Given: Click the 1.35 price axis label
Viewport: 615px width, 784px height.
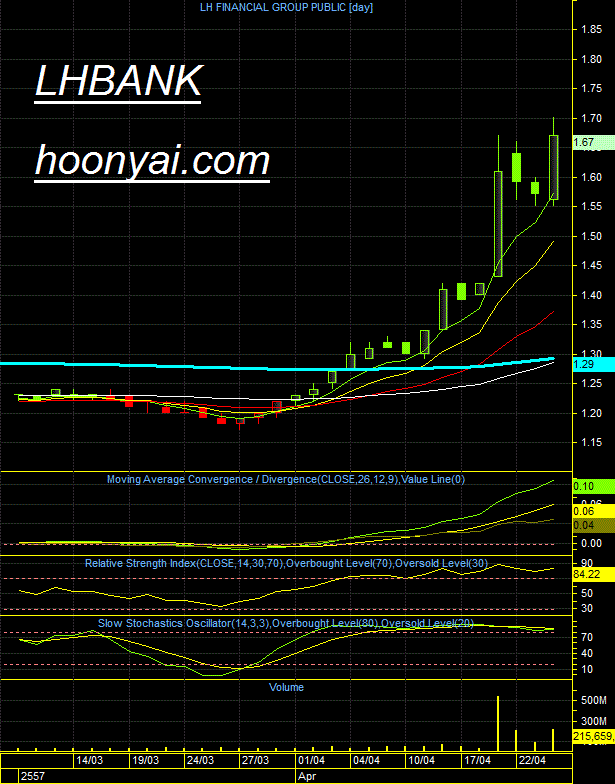Looking at the screenshot, I should (x=592, y=324).
